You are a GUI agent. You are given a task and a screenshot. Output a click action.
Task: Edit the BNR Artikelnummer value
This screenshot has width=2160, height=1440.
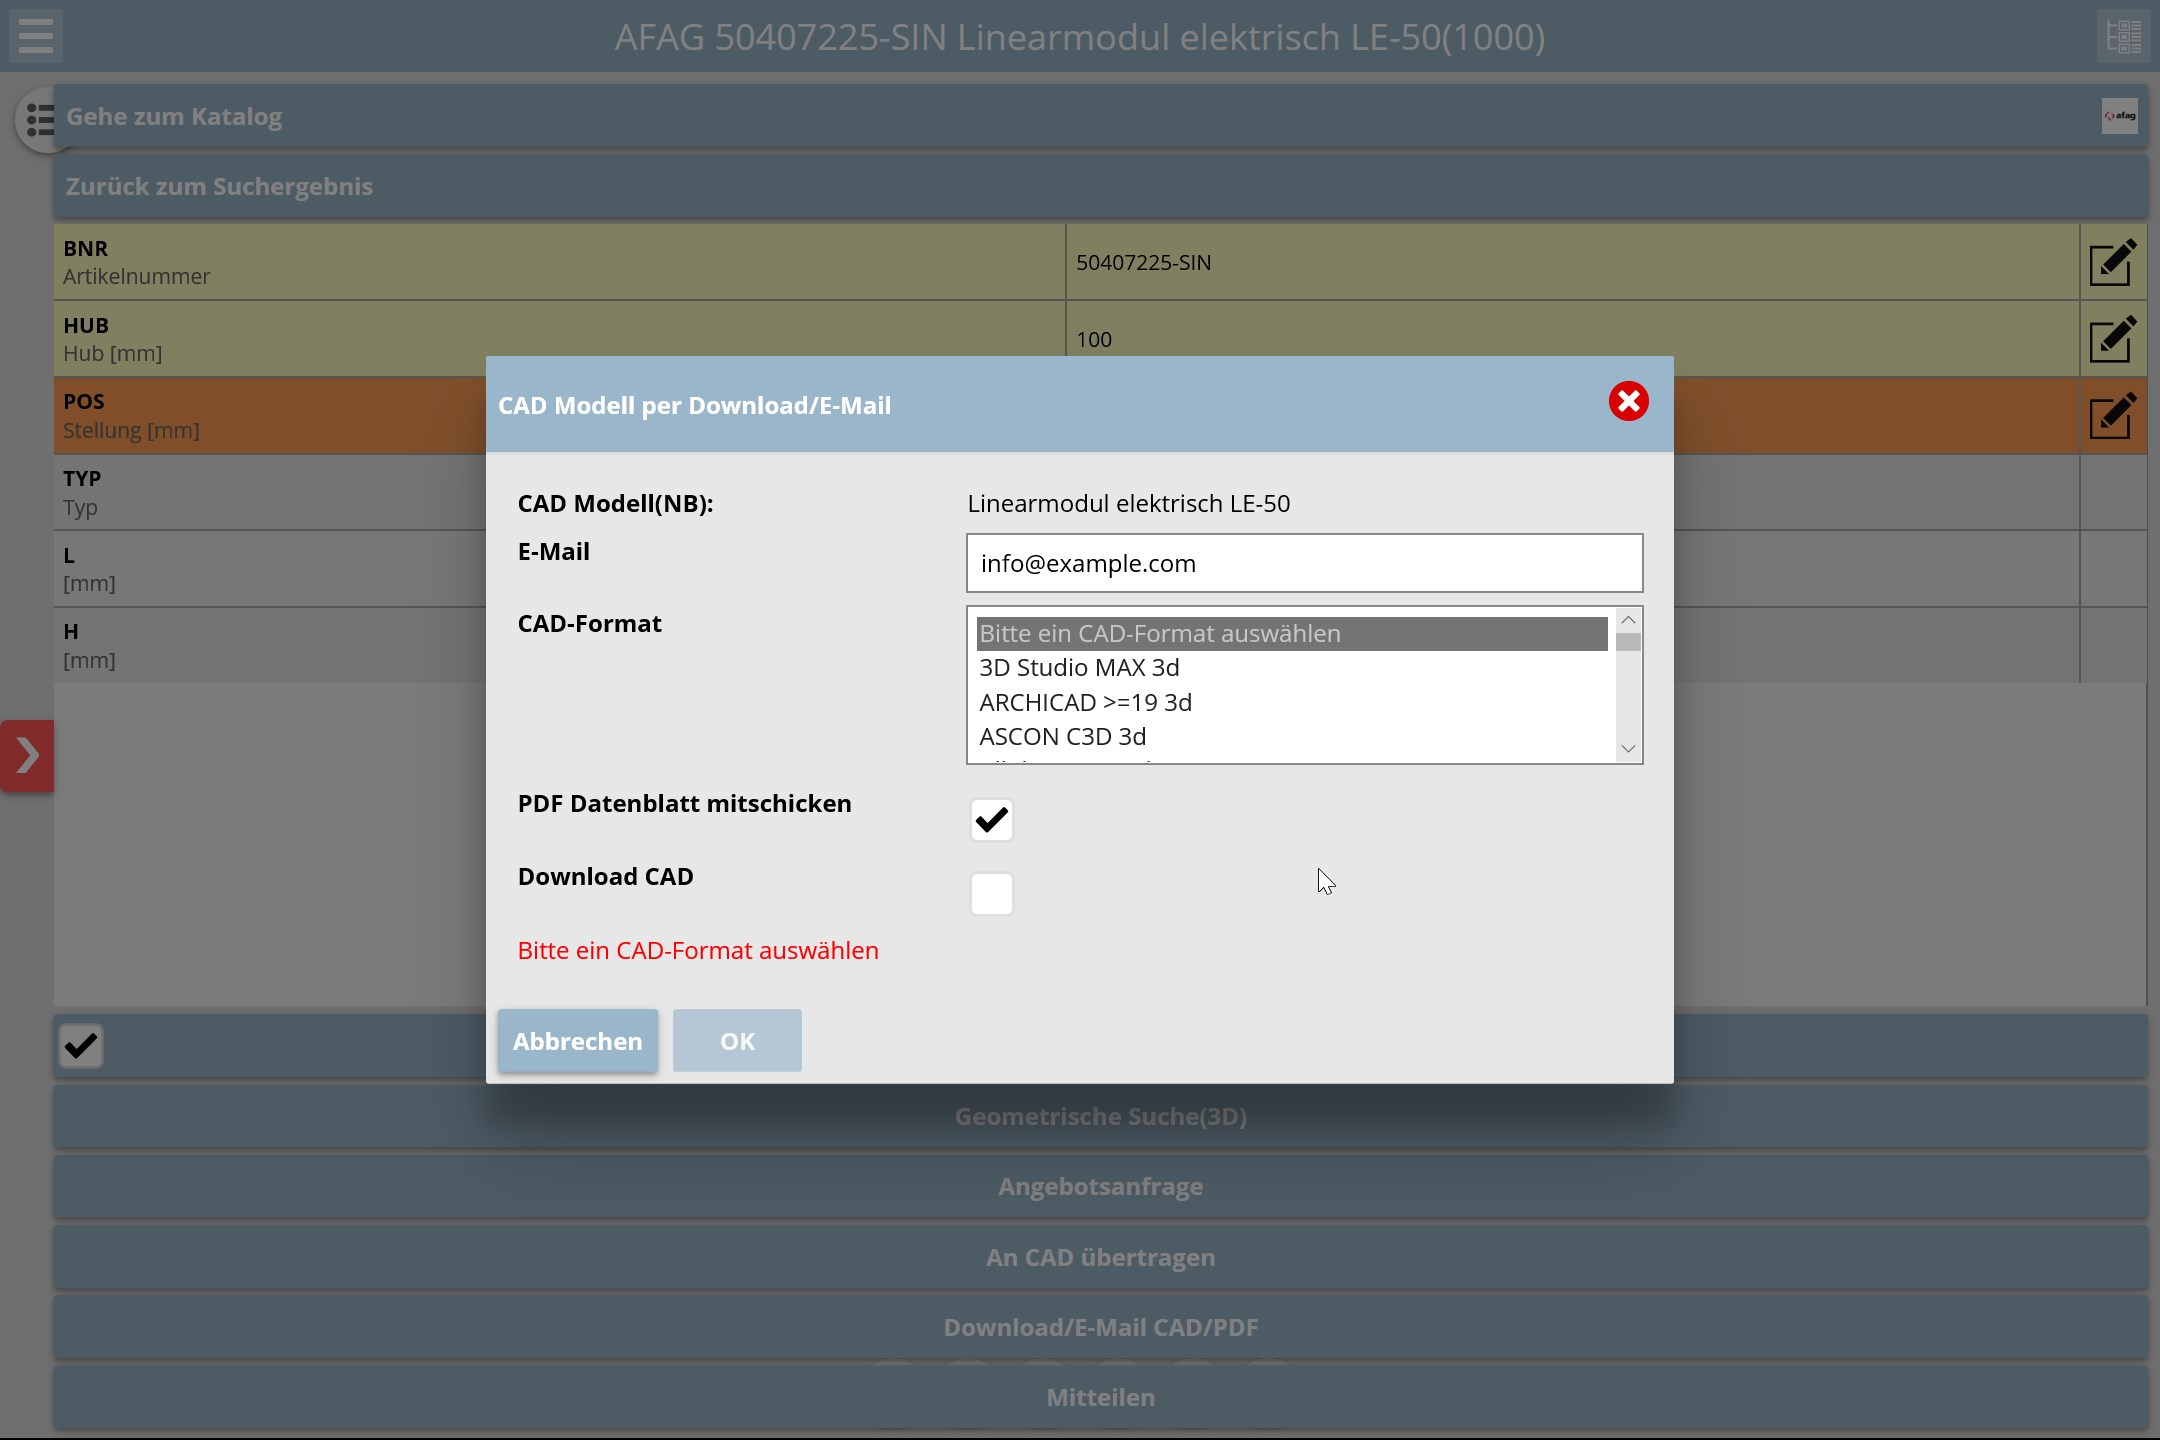[x=2112, y=263]
